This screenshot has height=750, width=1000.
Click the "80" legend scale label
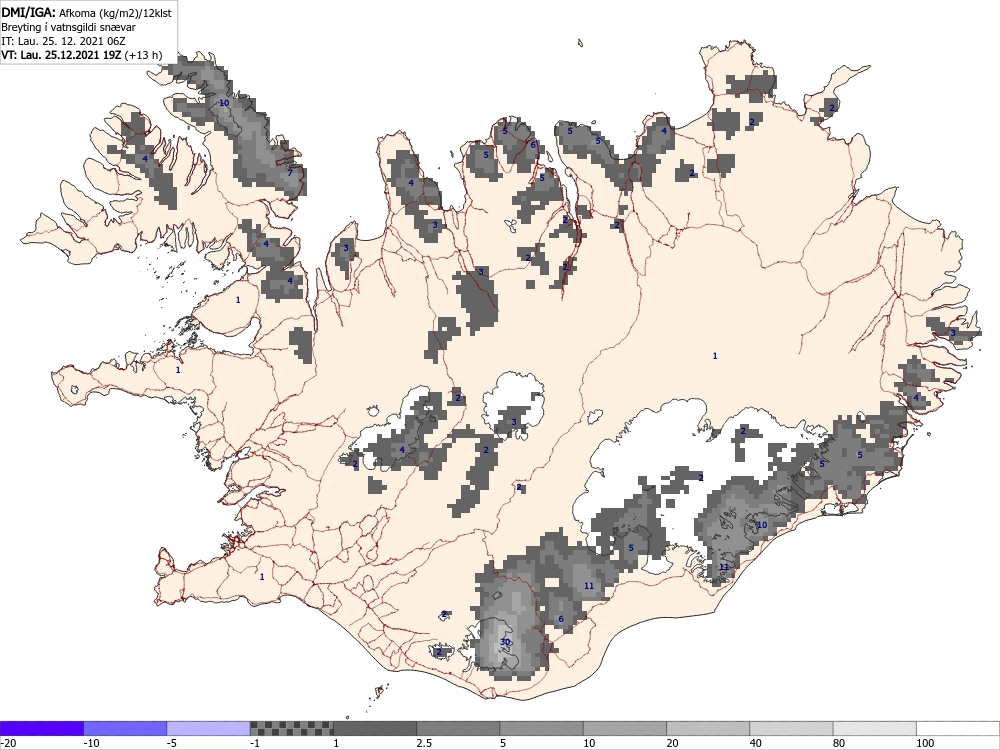point(839,743)
